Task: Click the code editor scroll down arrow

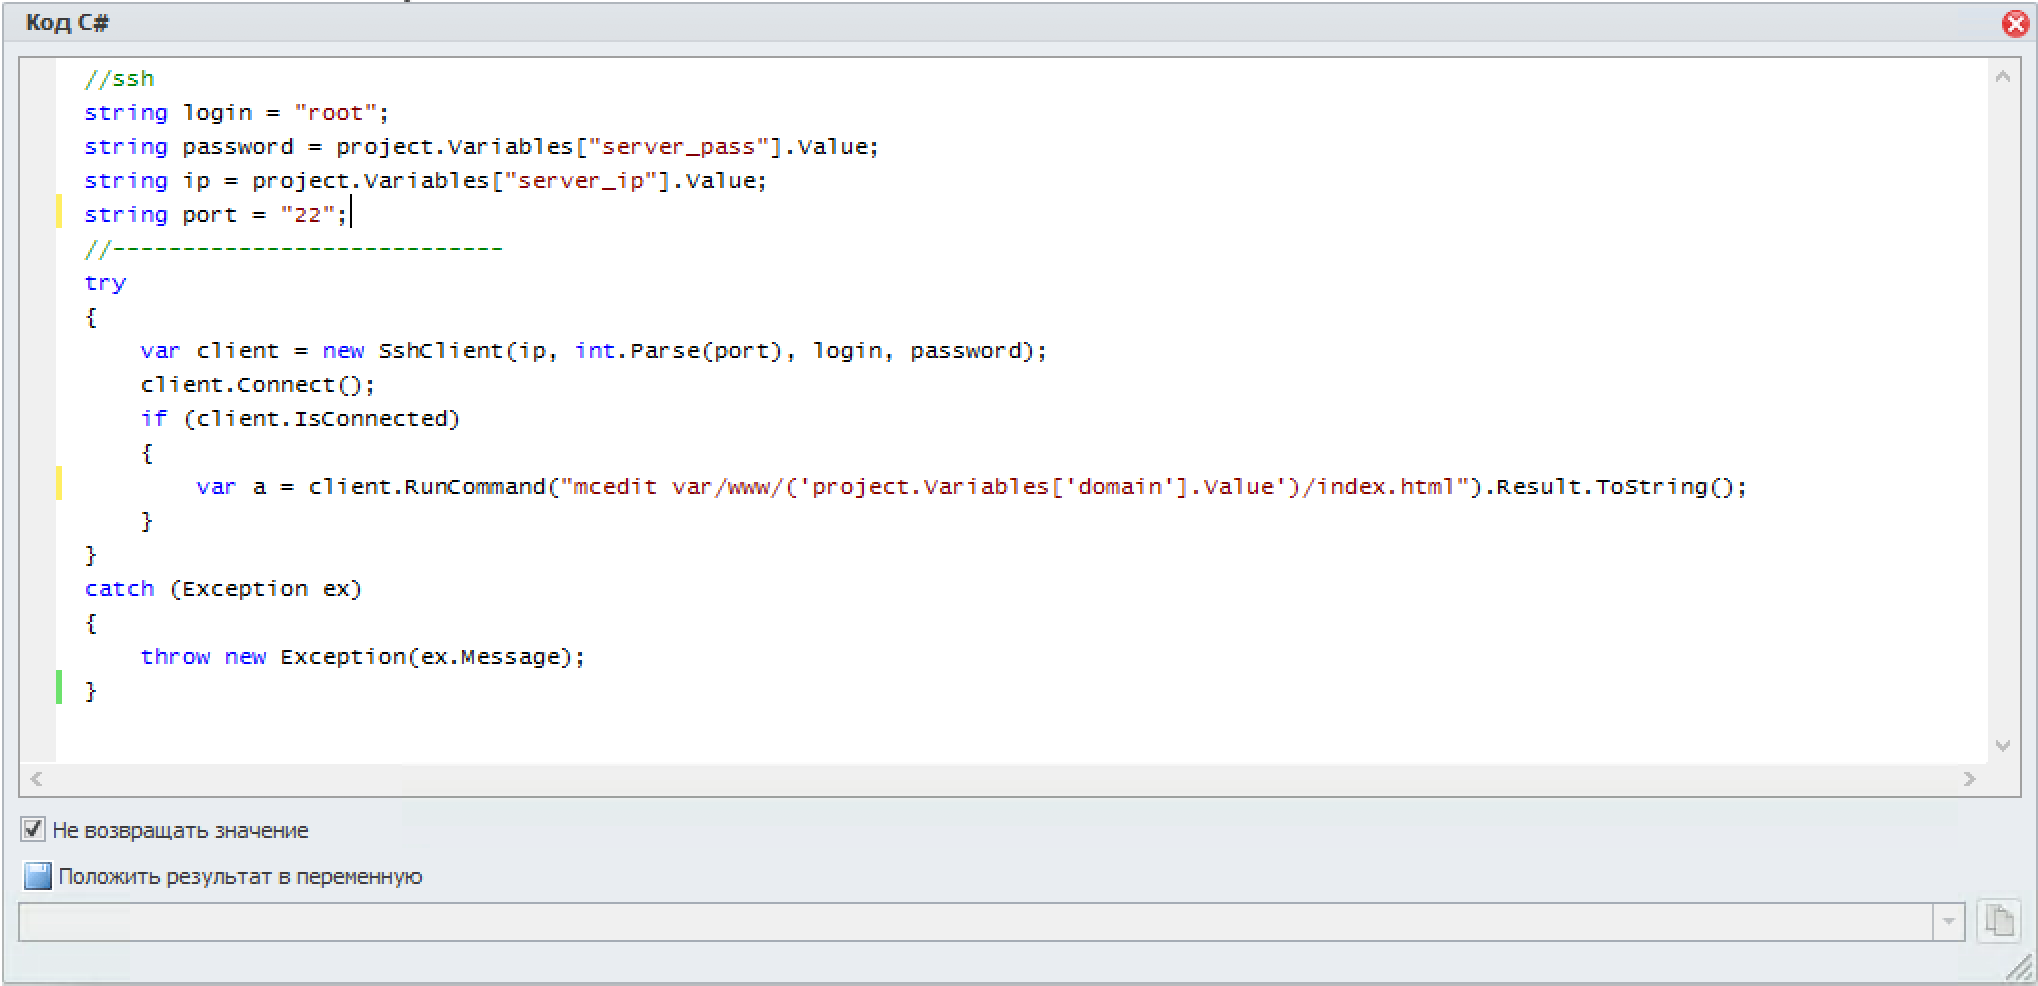Action: 2002,745
